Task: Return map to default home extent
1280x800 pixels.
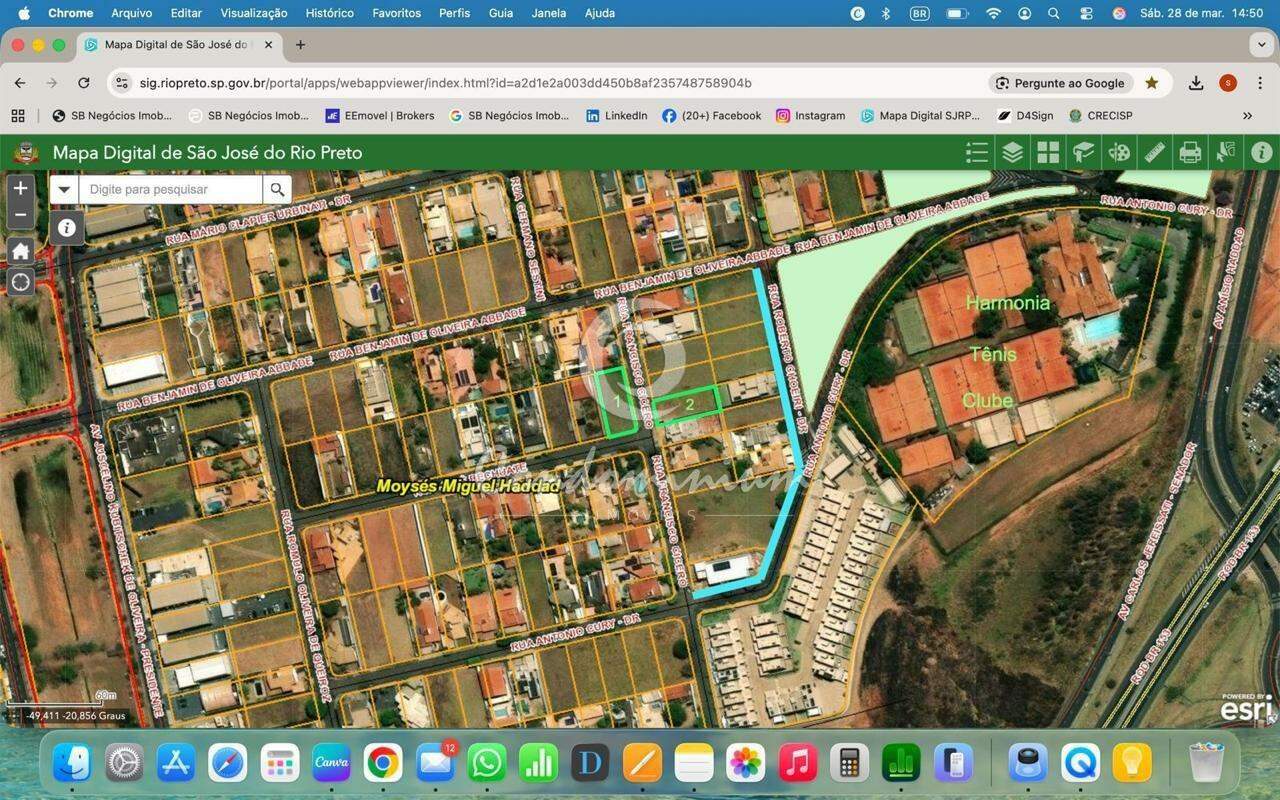Action: [21, 250]
